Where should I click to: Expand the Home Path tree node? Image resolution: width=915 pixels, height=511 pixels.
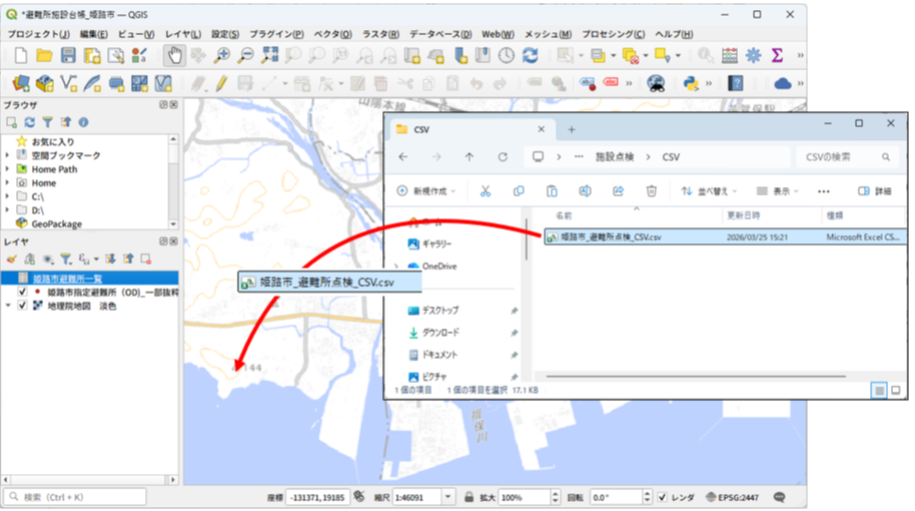point(8,170)
